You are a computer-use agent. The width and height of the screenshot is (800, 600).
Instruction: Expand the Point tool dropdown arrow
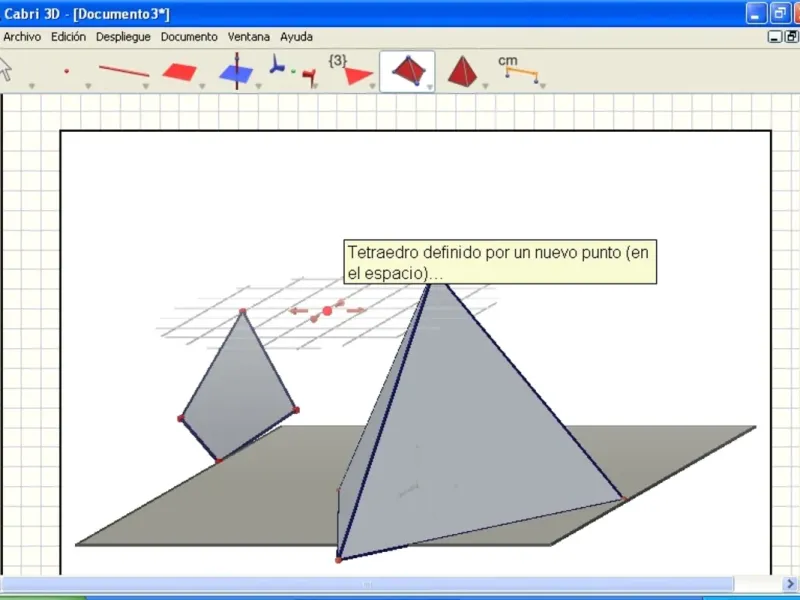pyautogui.click(x=88, y=86)
